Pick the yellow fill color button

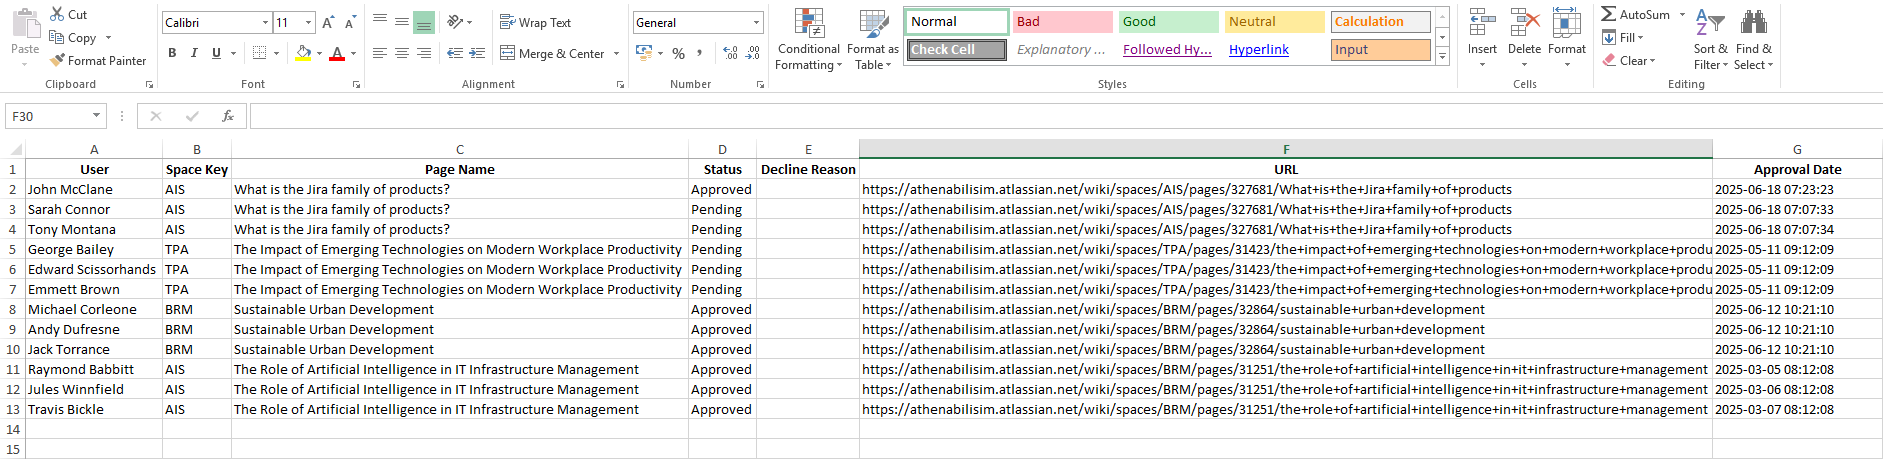coord(303,53)
